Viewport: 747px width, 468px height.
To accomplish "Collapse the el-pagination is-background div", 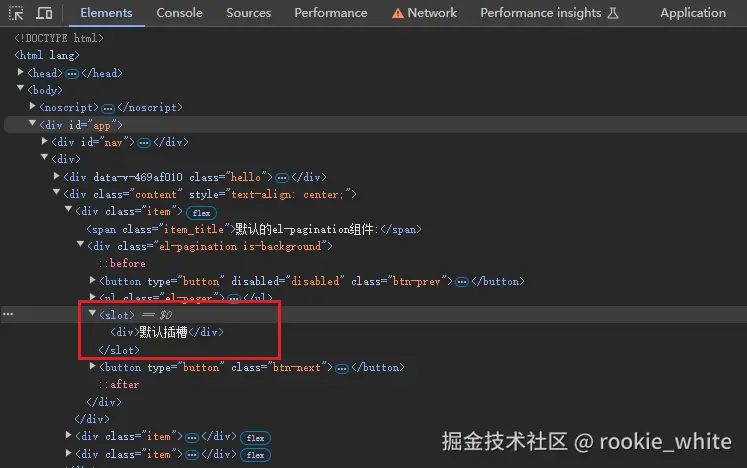I will point(80,244).
